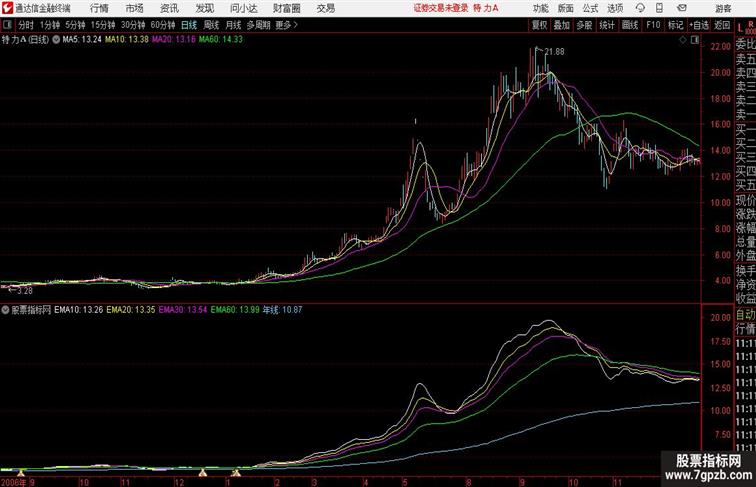Viewport: 756px width, 487px height.
Task: Click the EMA60: 13.99 label
Action: pos(235,310)
